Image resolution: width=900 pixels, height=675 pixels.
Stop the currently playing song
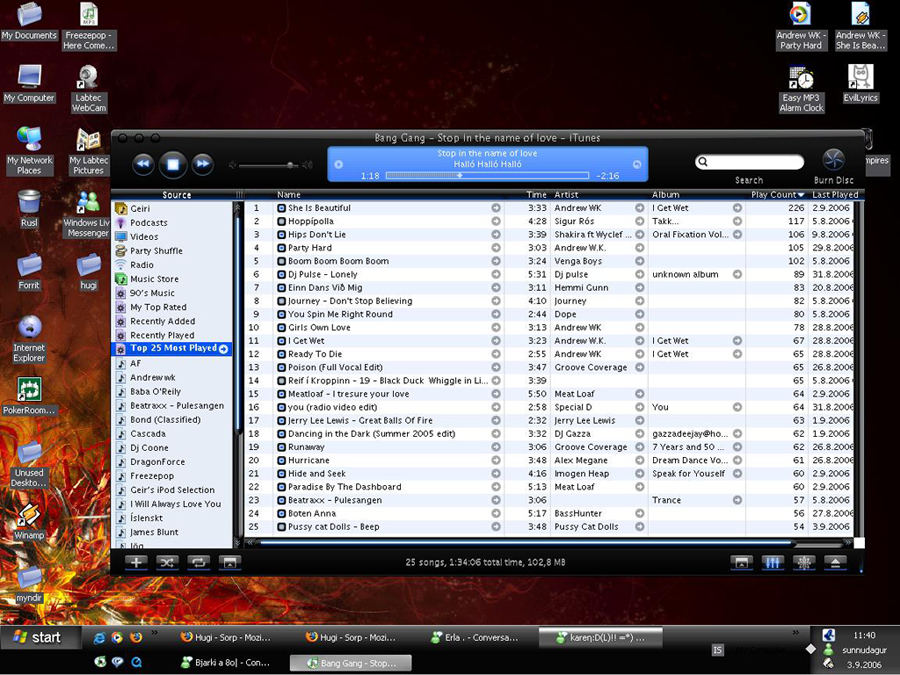point(173,165)
